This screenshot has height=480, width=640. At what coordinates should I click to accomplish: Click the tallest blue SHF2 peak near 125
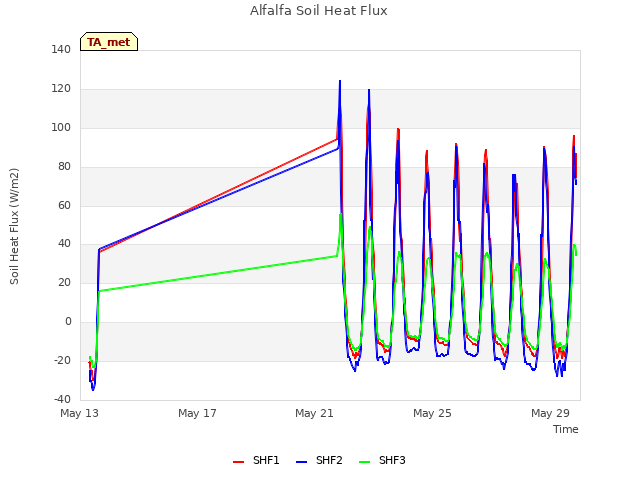[x=340, y=81]
